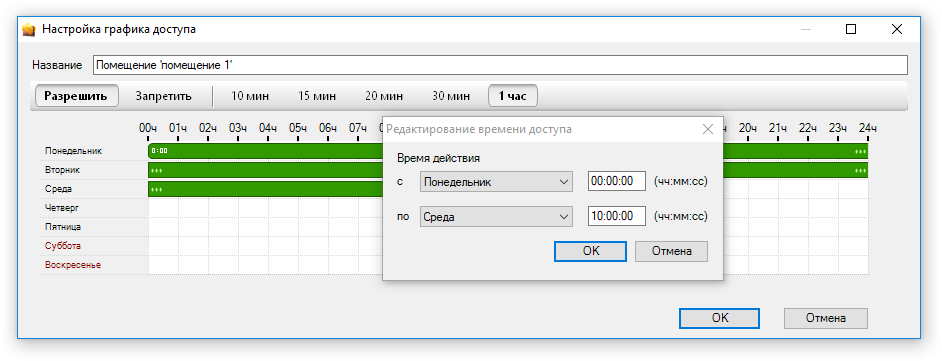This screenshot has width=942, height=361.
Task: Click the end time field 10:00:00
Action: tap(616, 217)
